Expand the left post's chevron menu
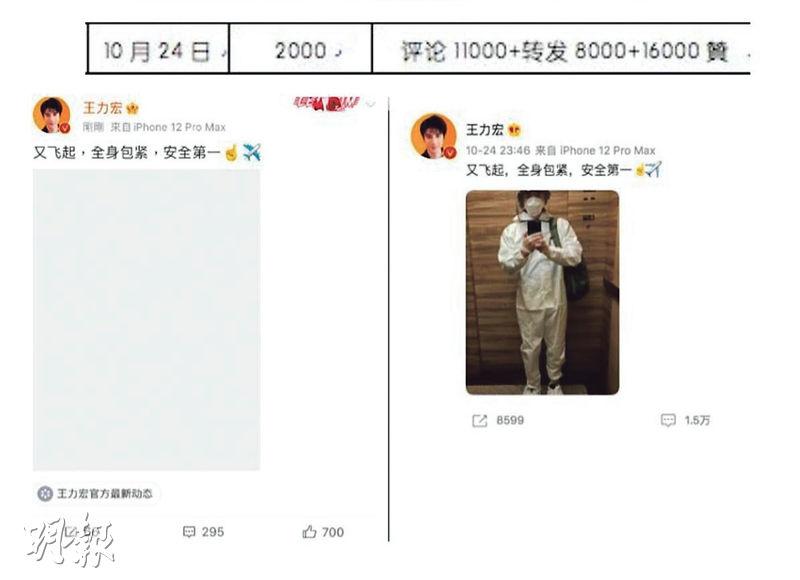The width and height of the screenshot is (800, 580). click(371, 104)
